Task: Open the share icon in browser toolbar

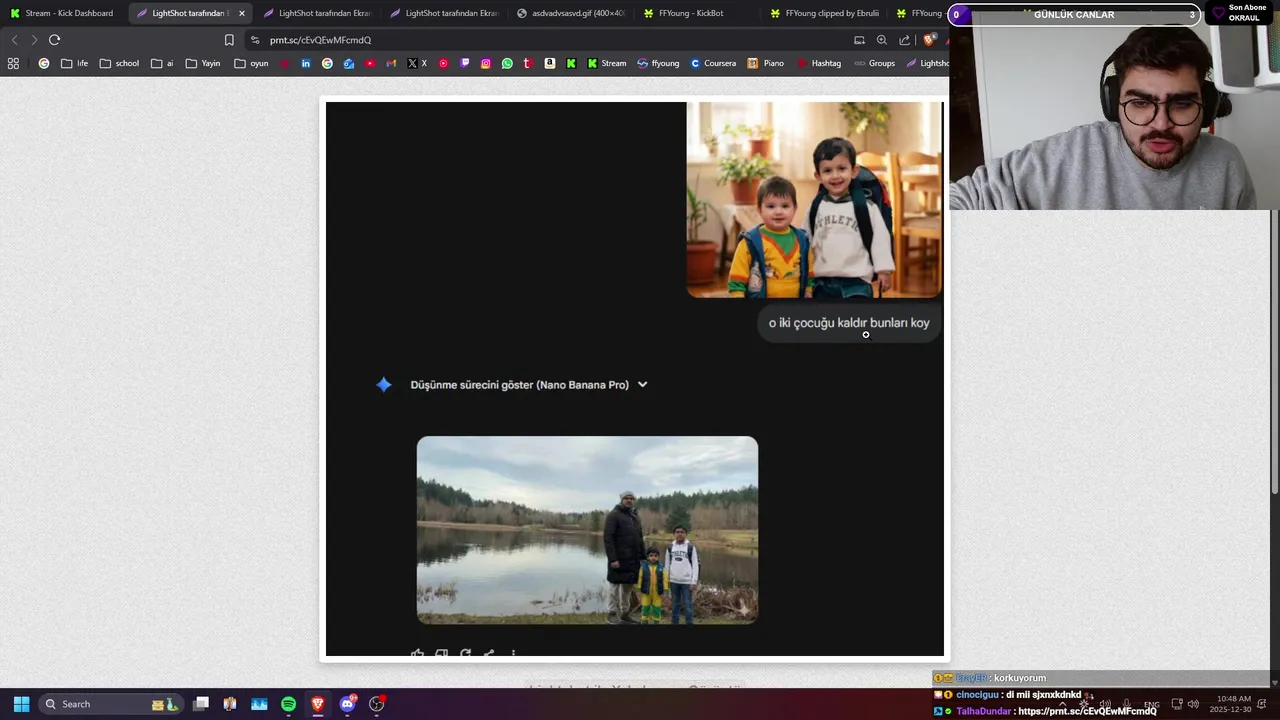Action: 904,40
